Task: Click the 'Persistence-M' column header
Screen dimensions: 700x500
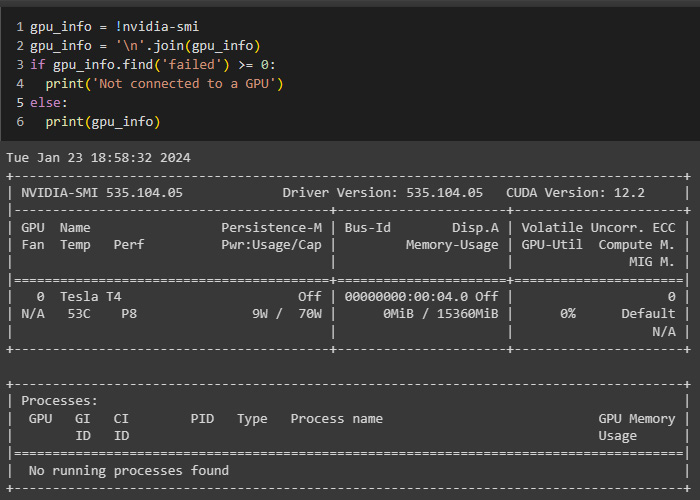Action: point(271,228)
